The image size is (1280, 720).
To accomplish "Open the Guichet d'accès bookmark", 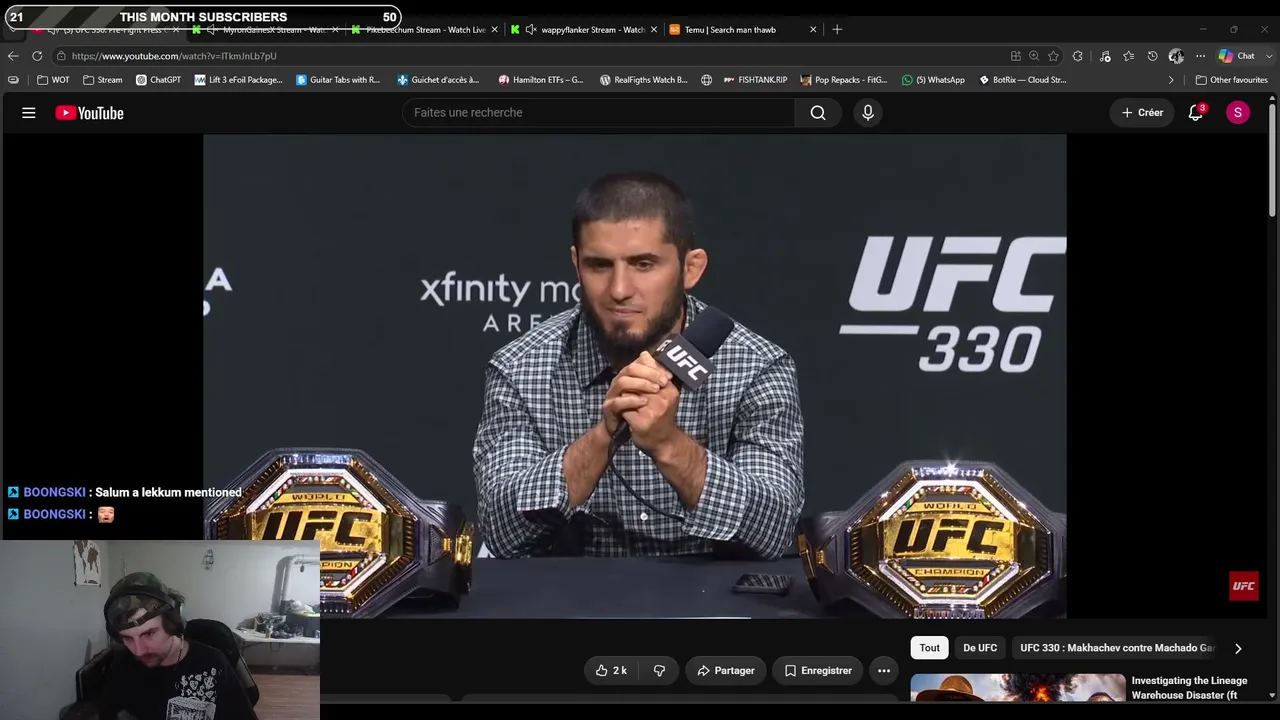I will tap(438, 80).
